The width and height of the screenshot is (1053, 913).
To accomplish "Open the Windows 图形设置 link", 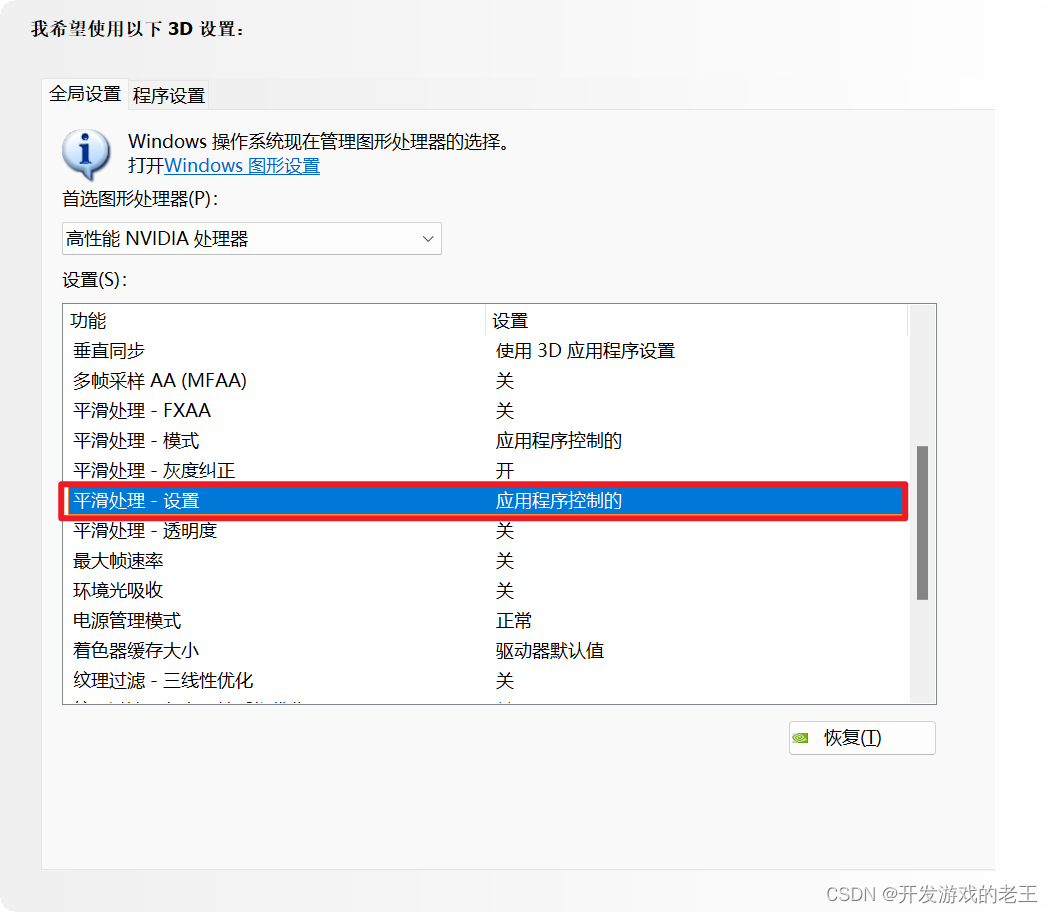I will pos(242,166).
